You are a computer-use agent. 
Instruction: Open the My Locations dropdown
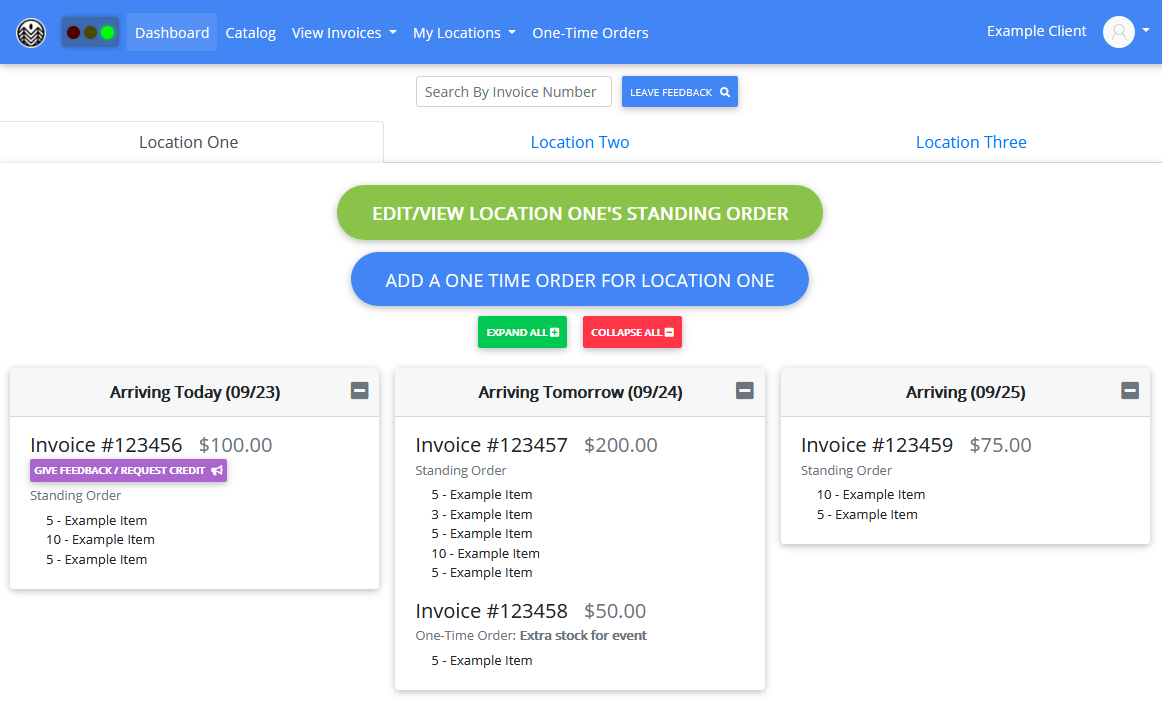[464, 32]
